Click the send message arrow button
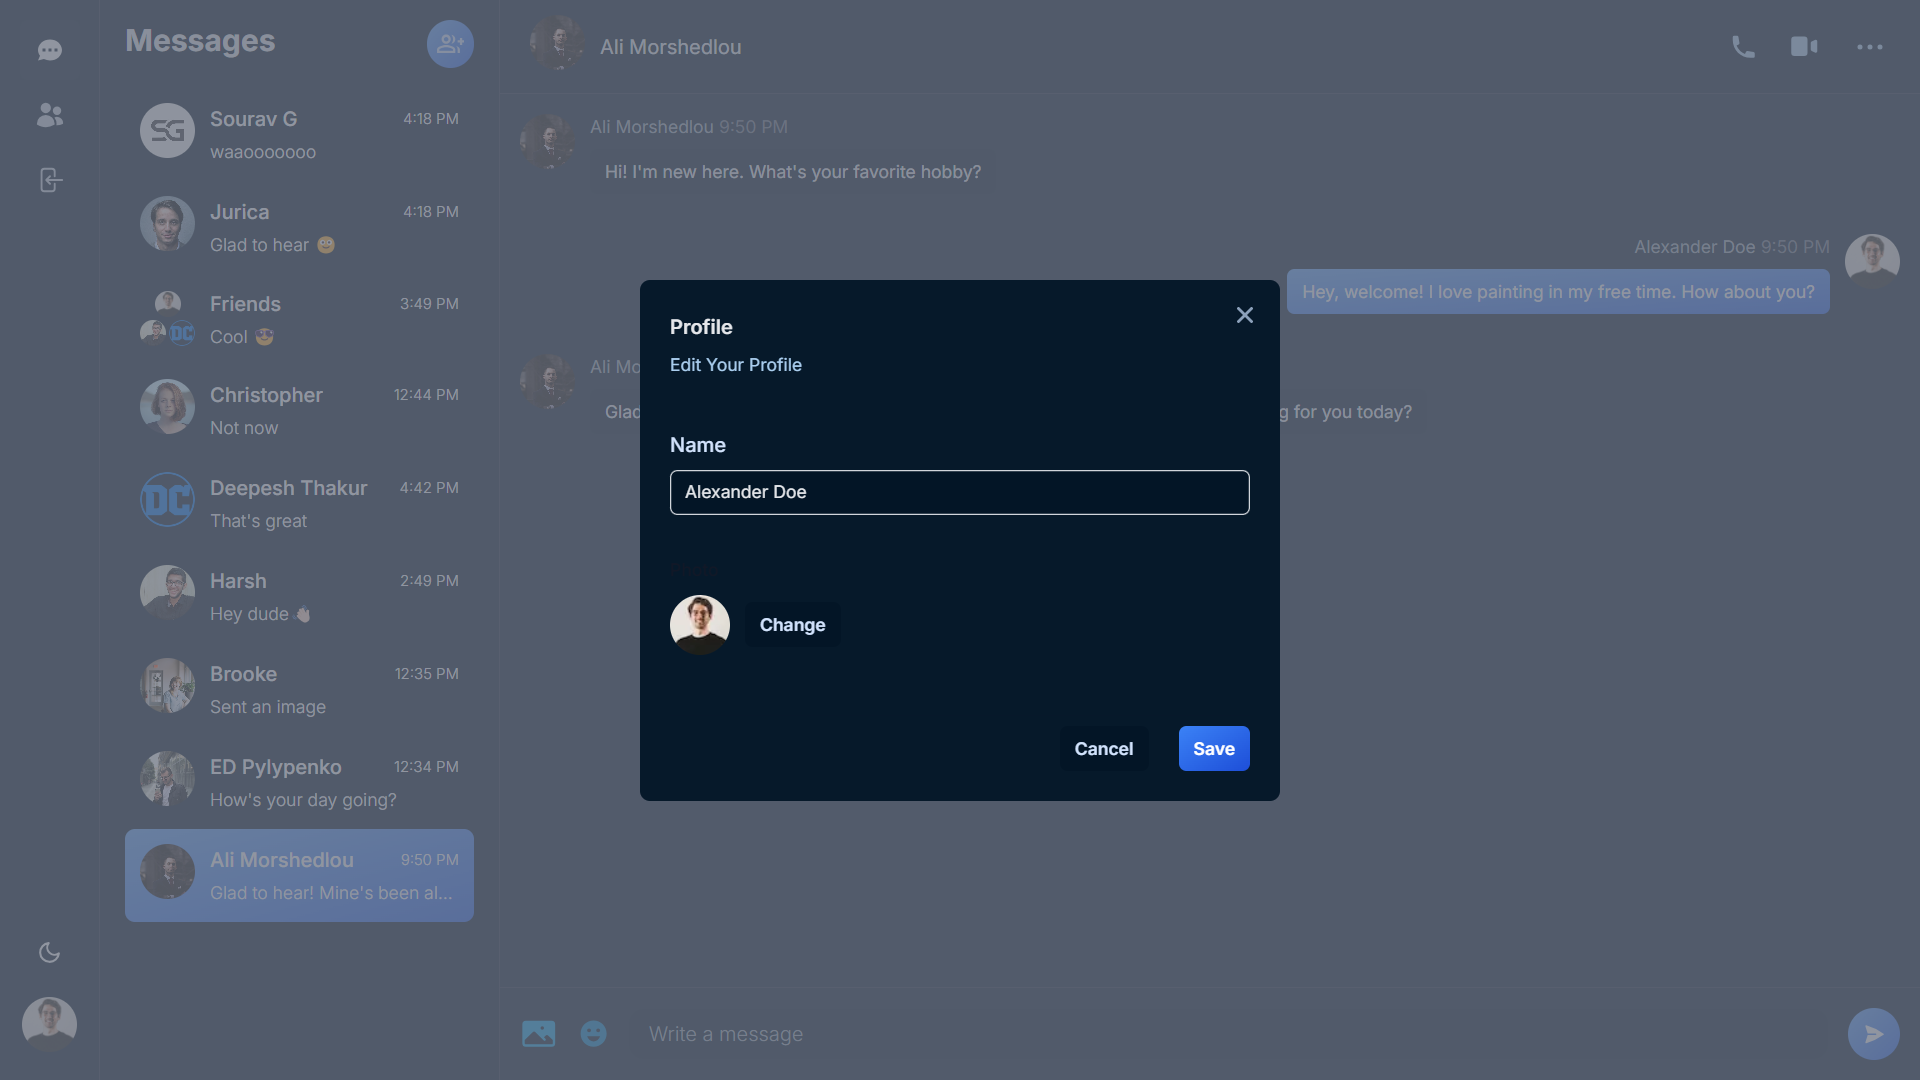The width and height of the screenshot is (1920, 1080). point(1874,1034)
